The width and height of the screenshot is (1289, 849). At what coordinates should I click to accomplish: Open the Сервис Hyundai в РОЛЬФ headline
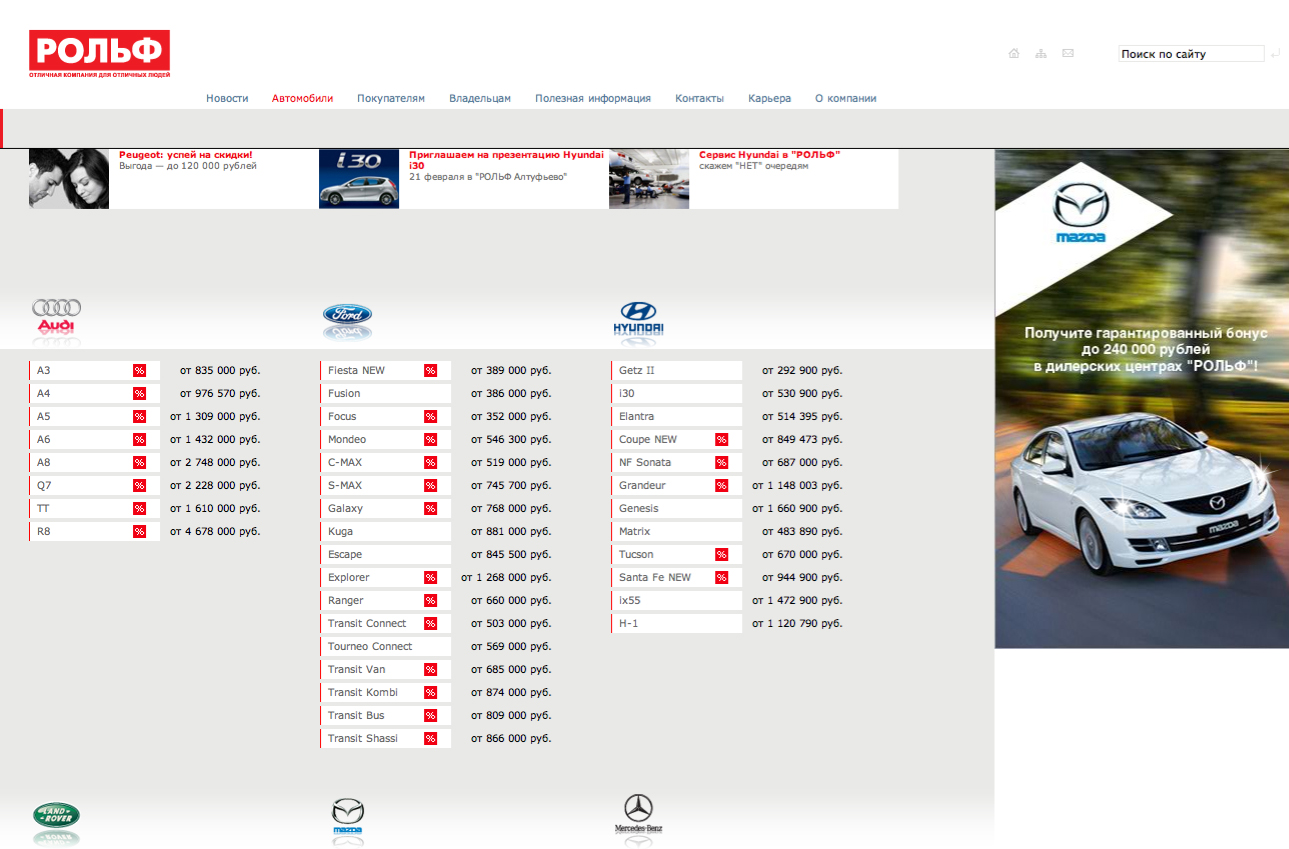click(769, 155)
